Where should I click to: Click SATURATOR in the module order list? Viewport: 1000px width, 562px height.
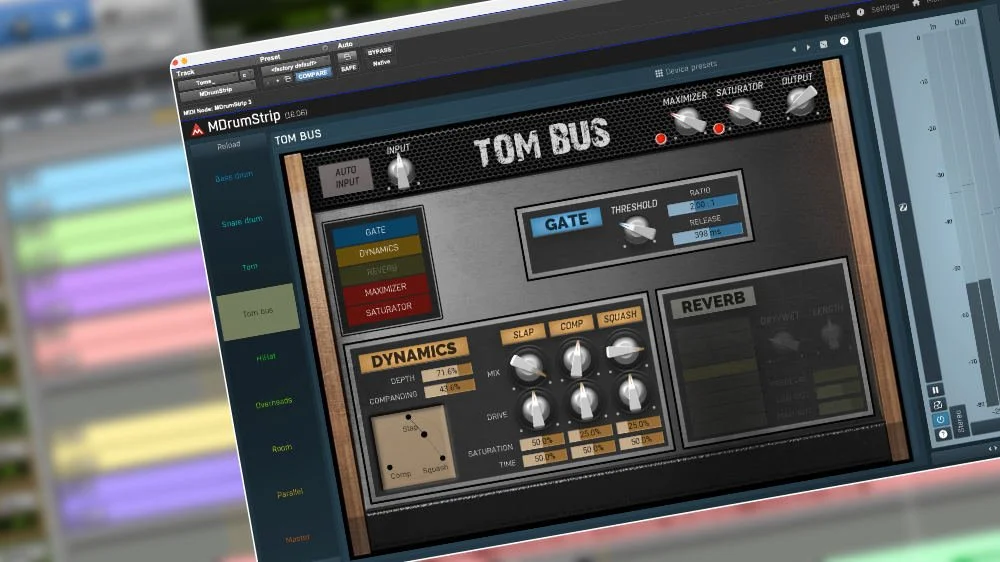(x=388, y=309)
